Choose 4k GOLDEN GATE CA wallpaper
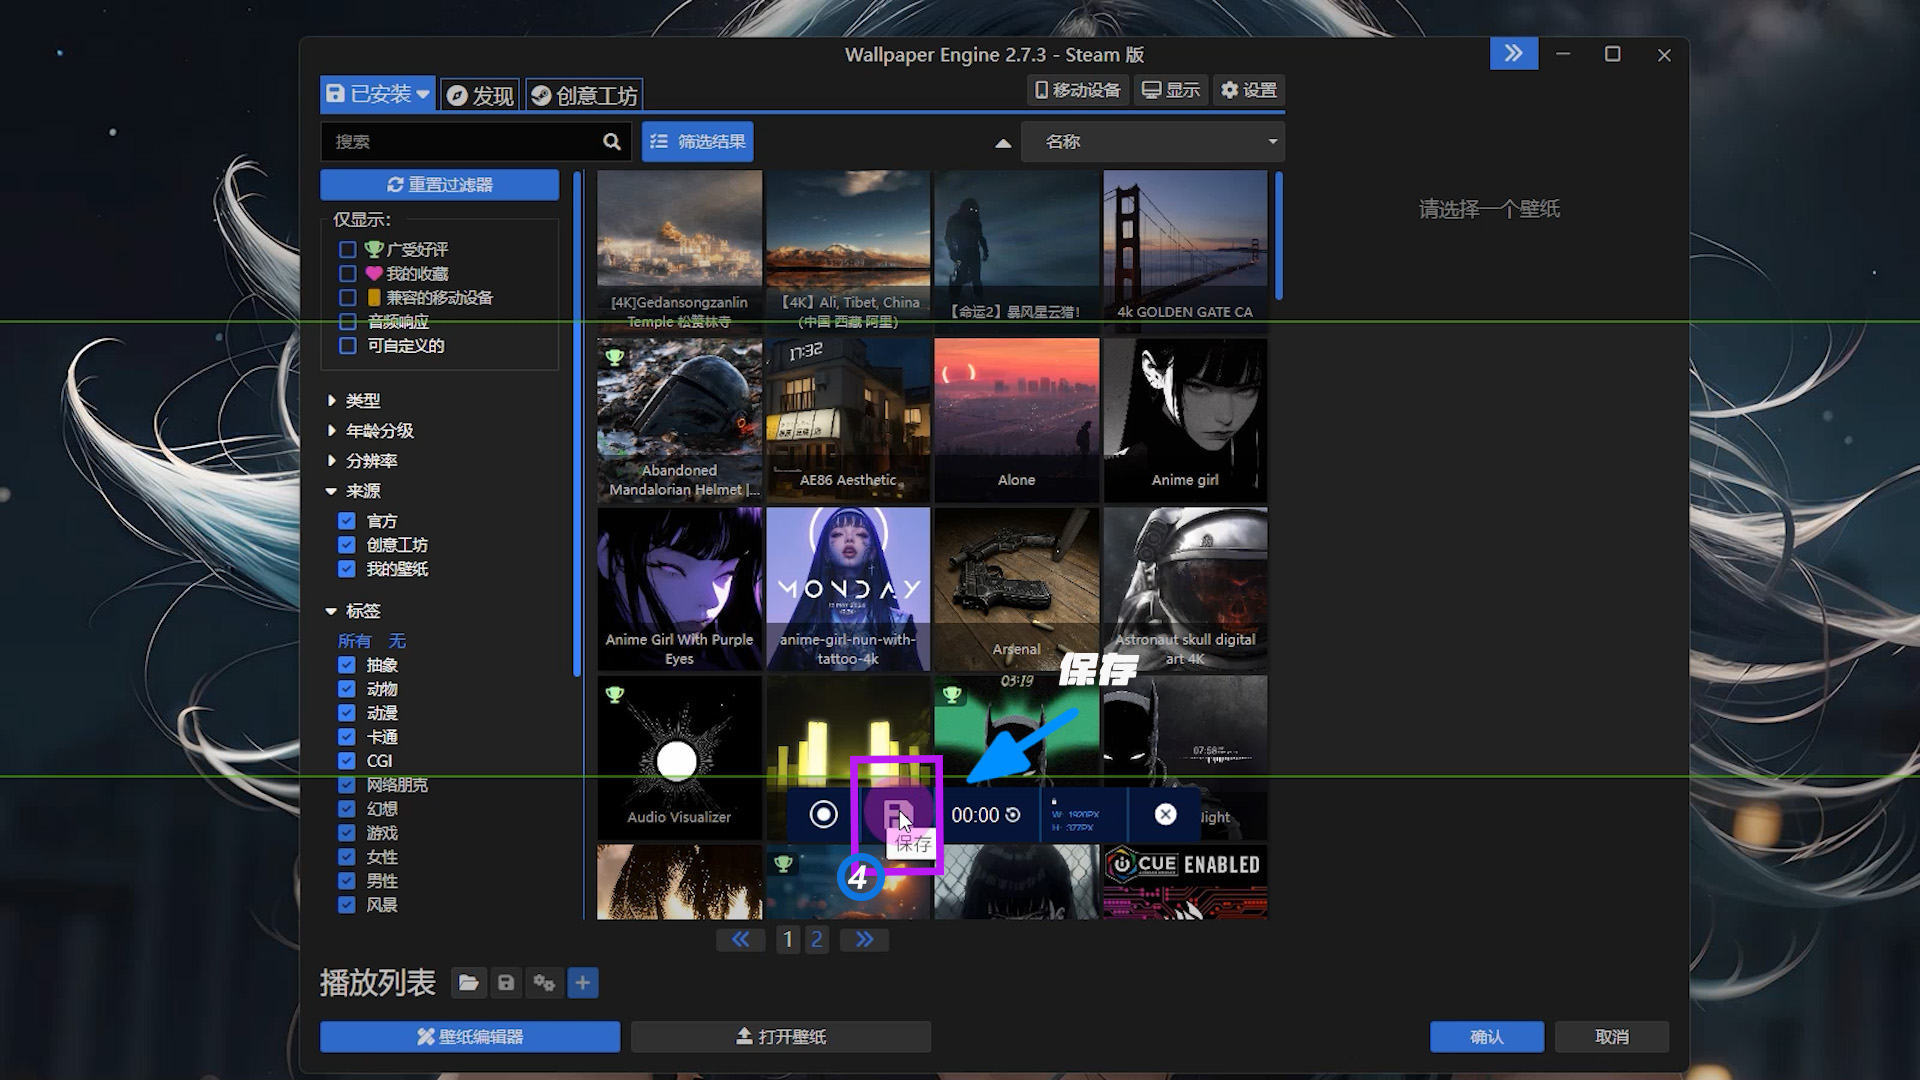The width and height of the screenshot is (1920, 1080). coord(1185,251)
